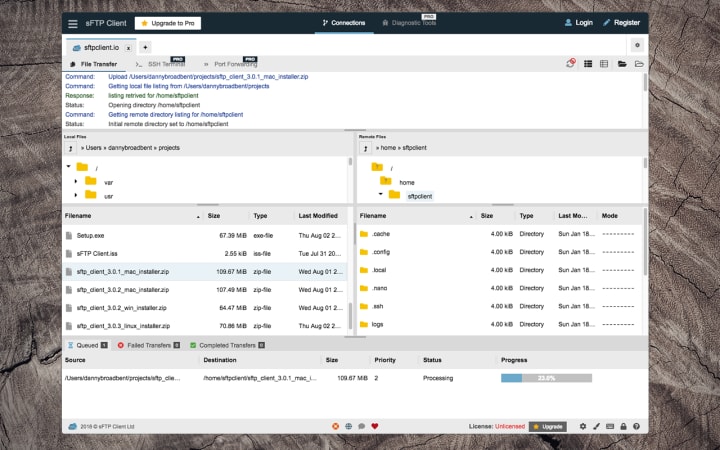The width and height of the screenshot is (720, 450).
Task: Open connection settings gear at tab bar right
Action: [637, 45]
